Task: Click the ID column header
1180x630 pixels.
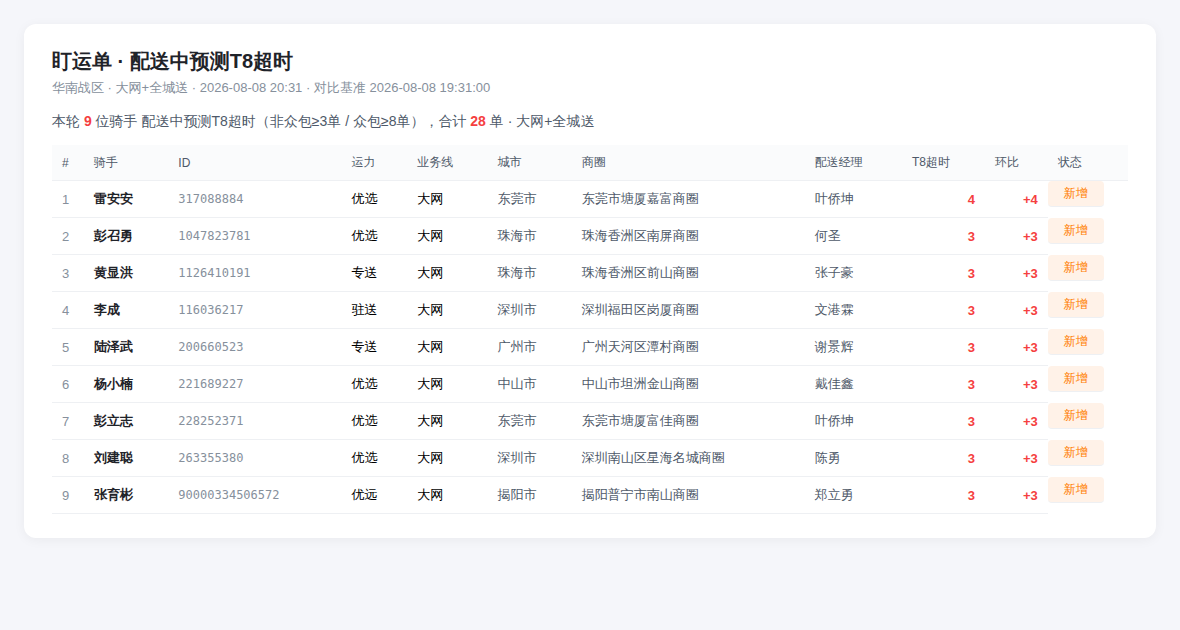Action: (184, 163)
